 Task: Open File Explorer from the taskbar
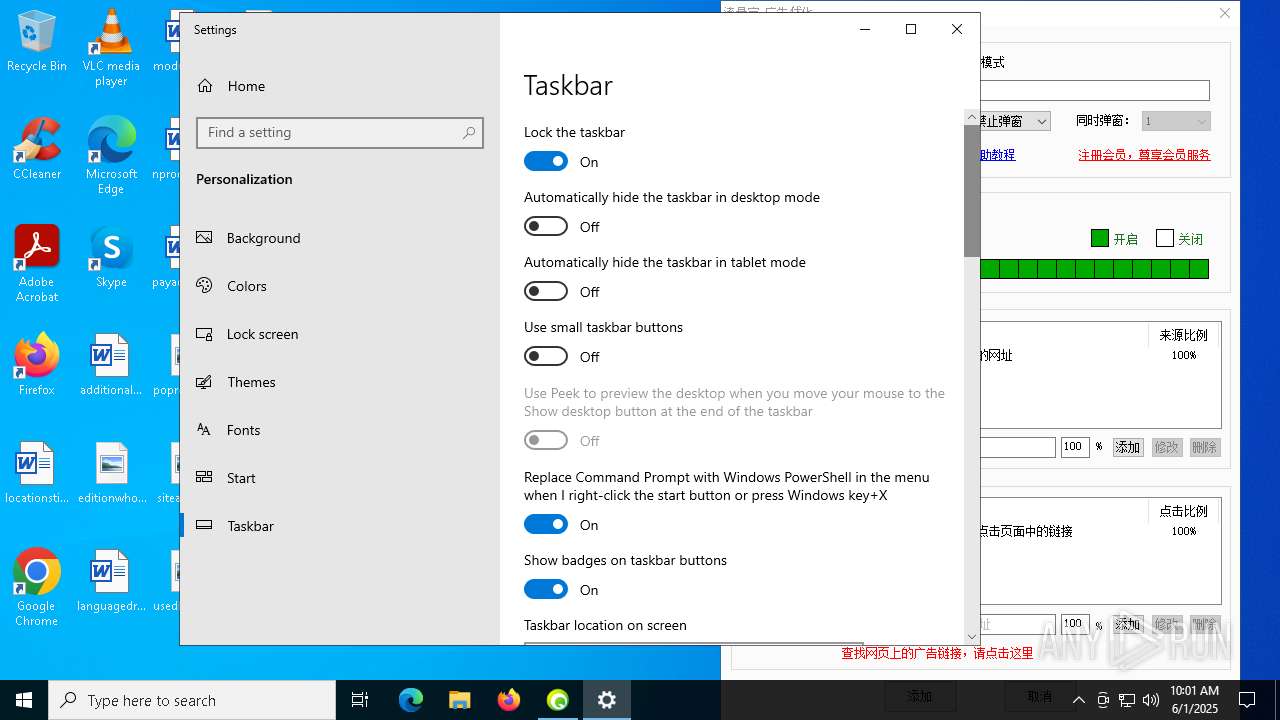coord(459,700)
